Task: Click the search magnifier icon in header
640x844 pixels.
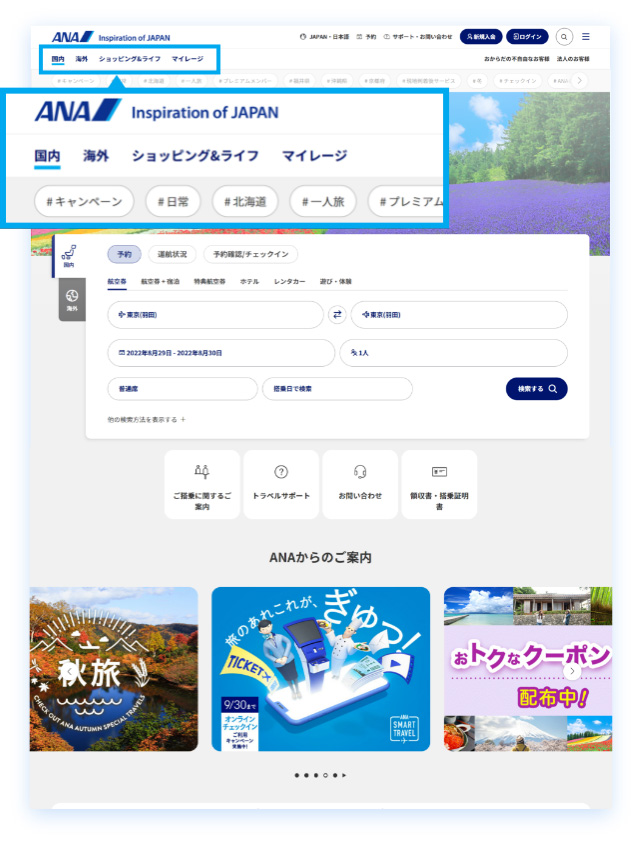Action: (x=564, y=37)
